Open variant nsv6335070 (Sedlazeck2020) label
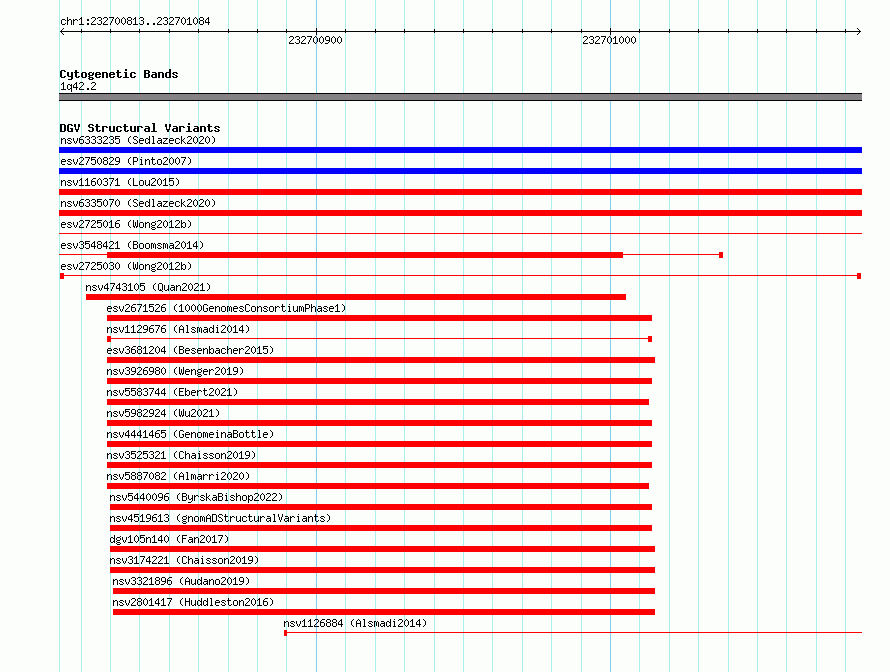 [x=138, y=203]
